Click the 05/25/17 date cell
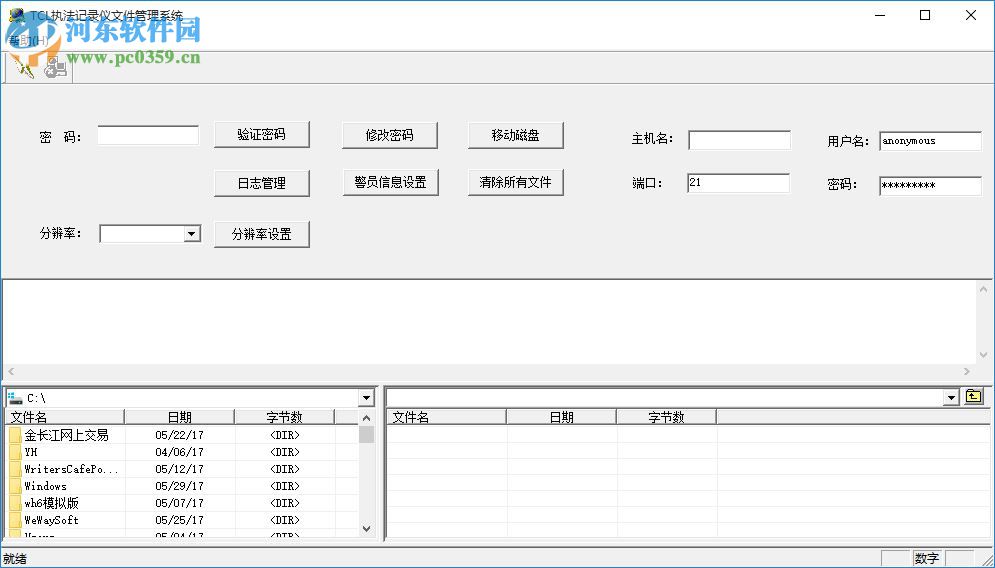This screenshot has width=995, height=568. pyautogui.click(x=180, y=520)
